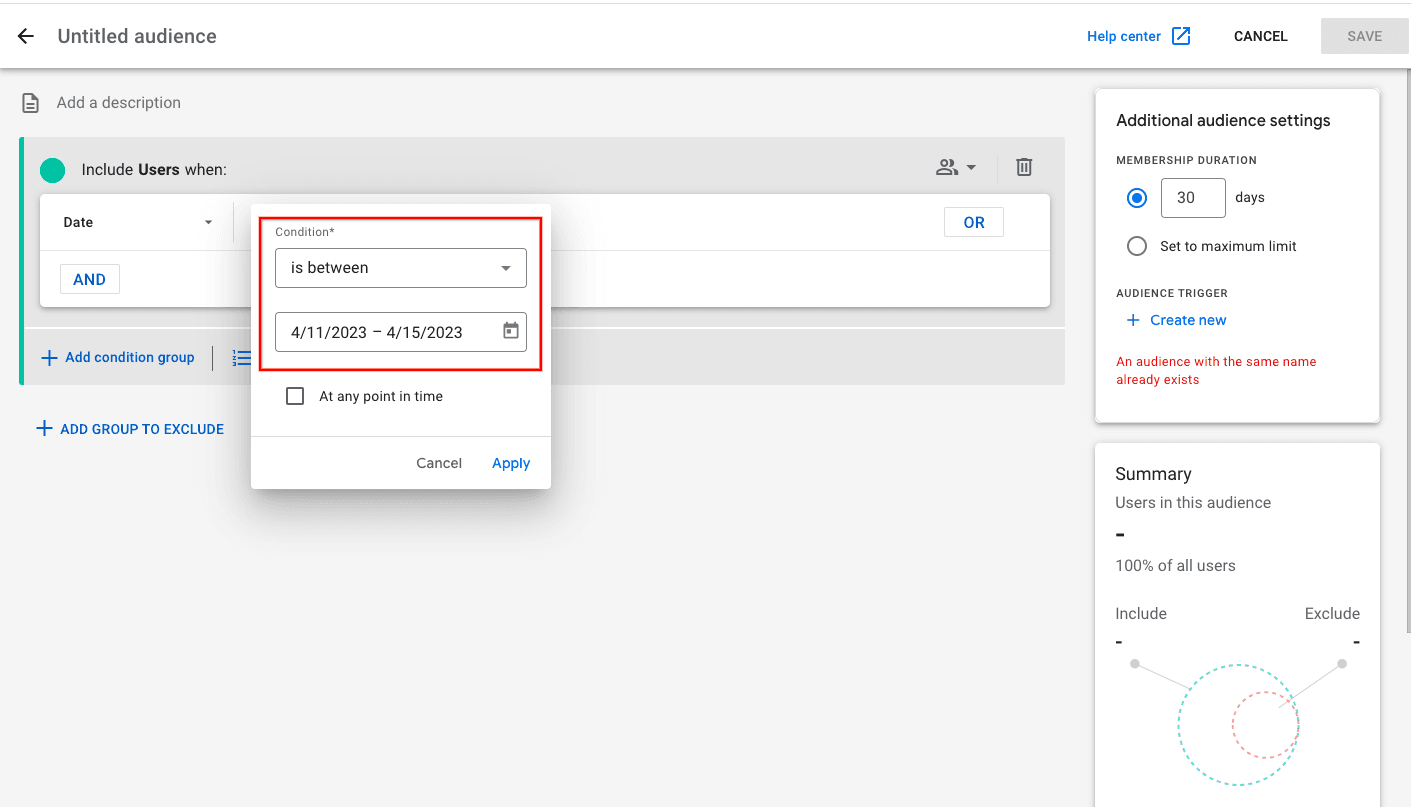Click ADD GROUP TO EXCLUDE
Screen dimensions: 1411x807
(x=130, y=428)
